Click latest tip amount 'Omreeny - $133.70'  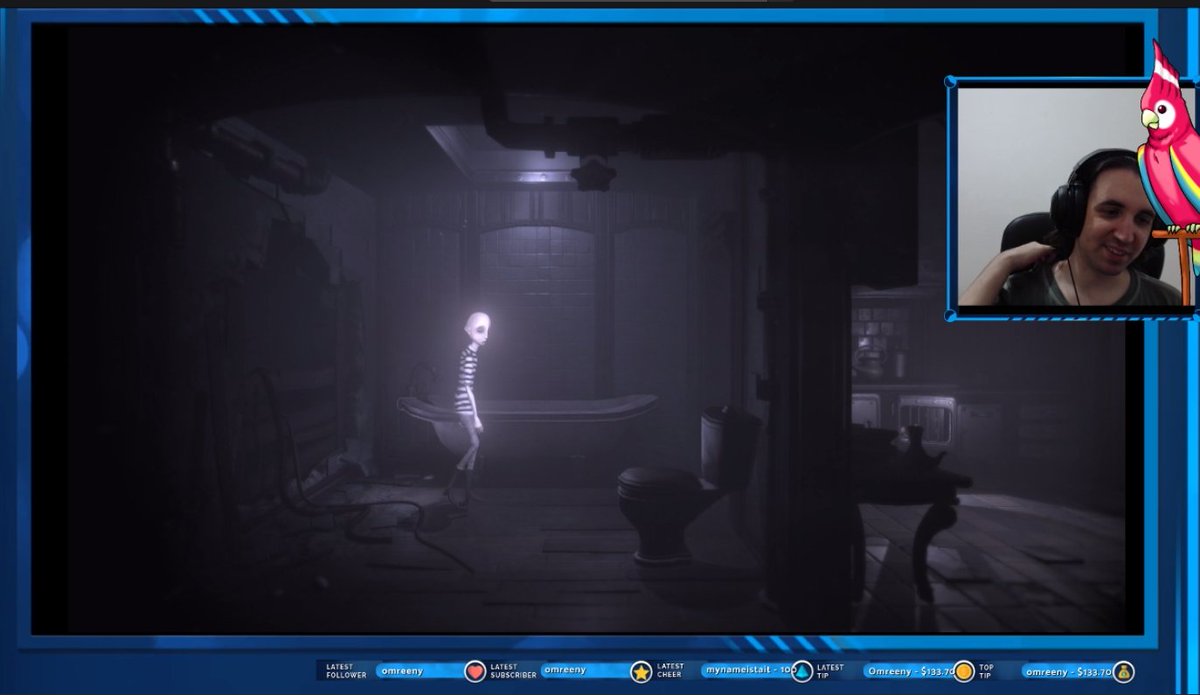(x=909, y=671)
